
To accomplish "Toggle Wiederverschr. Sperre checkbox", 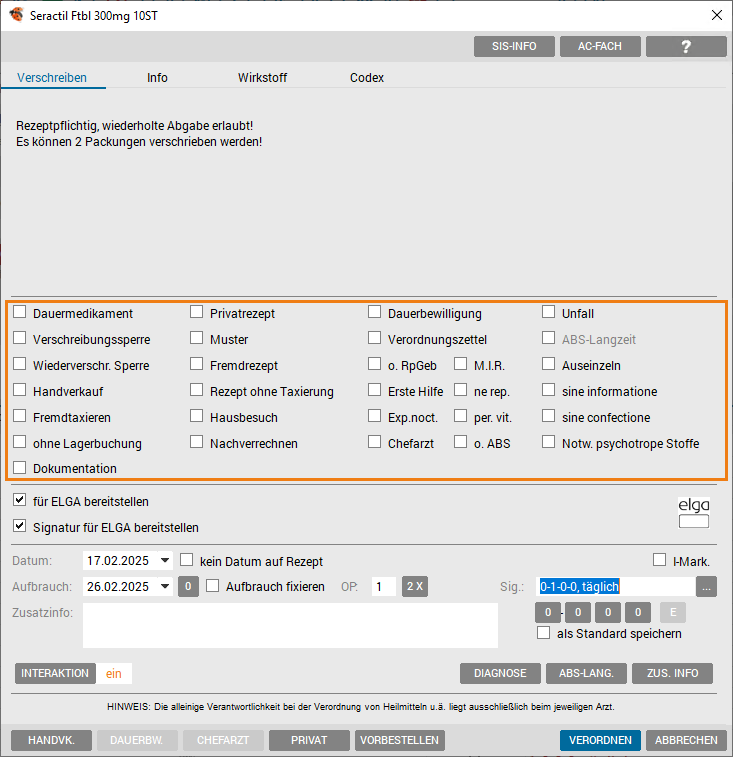I will (x=19, y=364).
